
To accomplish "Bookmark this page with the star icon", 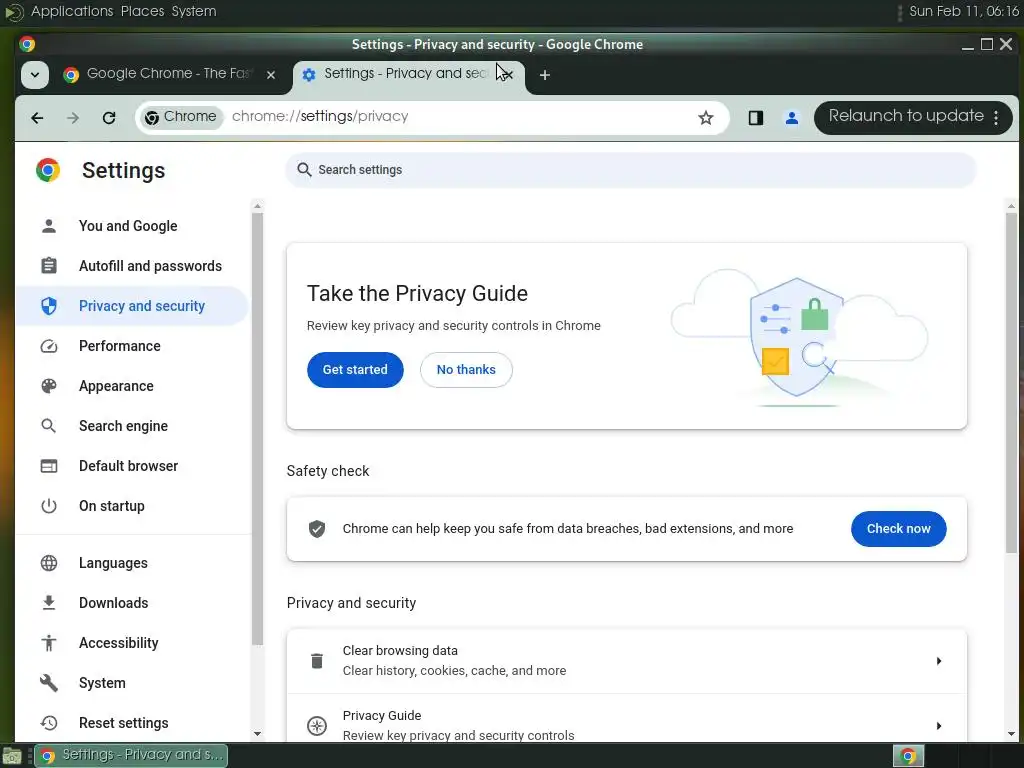I will coord(705,118).
